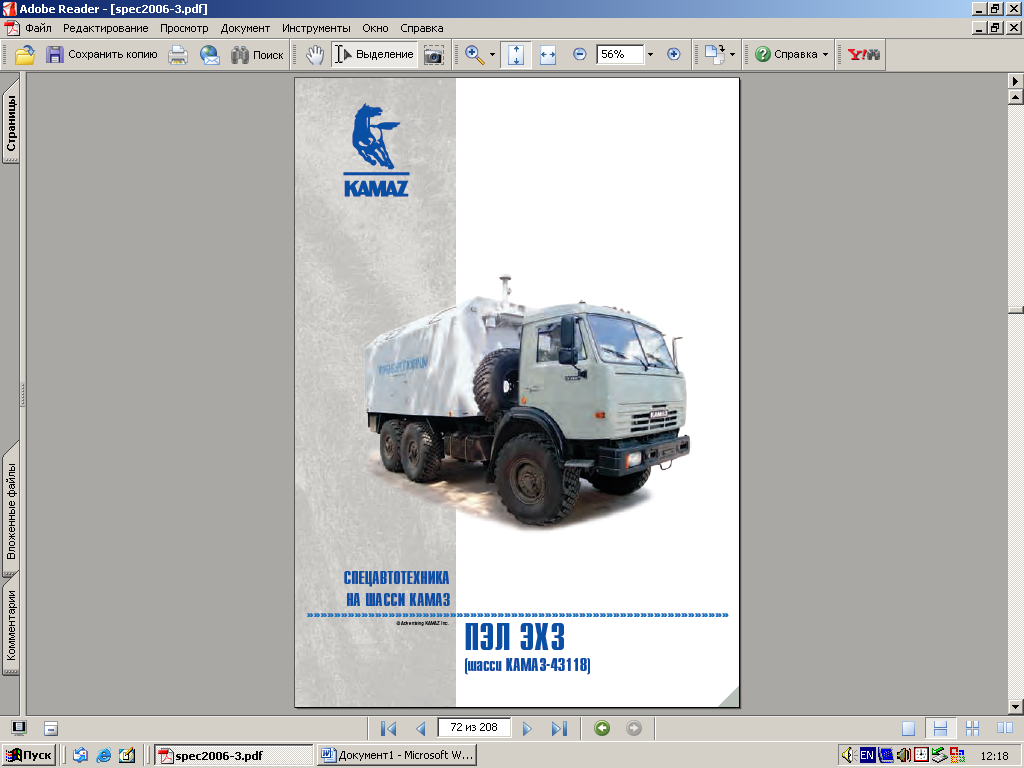Image resolution: width=1024 pixels, height=768 pixels.
Task: Activate the Выделение selection tool
Action: coord(375,55)
